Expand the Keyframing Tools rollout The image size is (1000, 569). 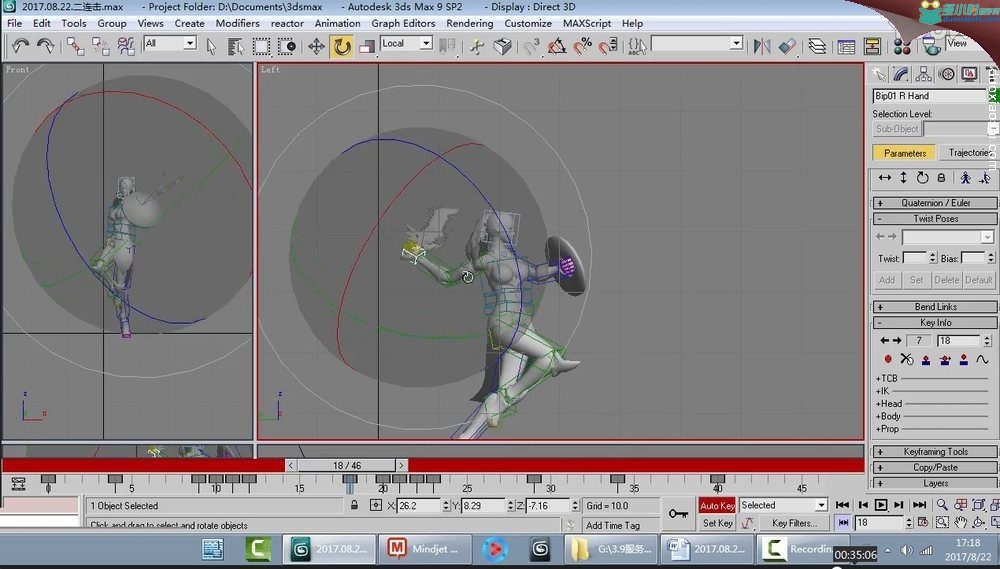(935, 452)
